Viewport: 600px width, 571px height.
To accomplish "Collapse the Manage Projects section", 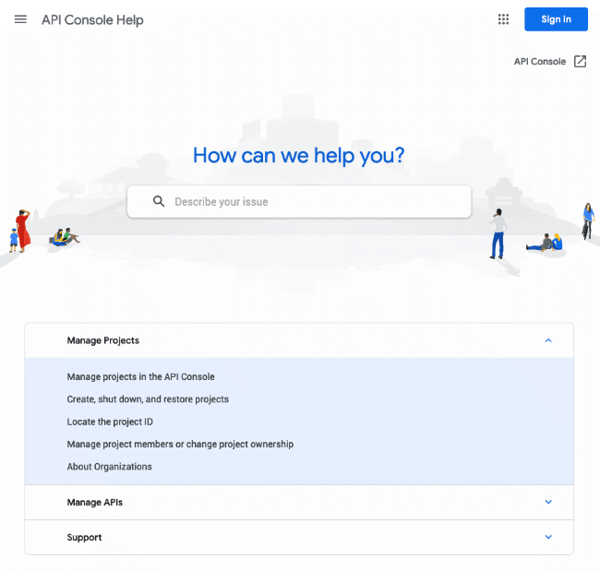I will (x=548, y=340).
